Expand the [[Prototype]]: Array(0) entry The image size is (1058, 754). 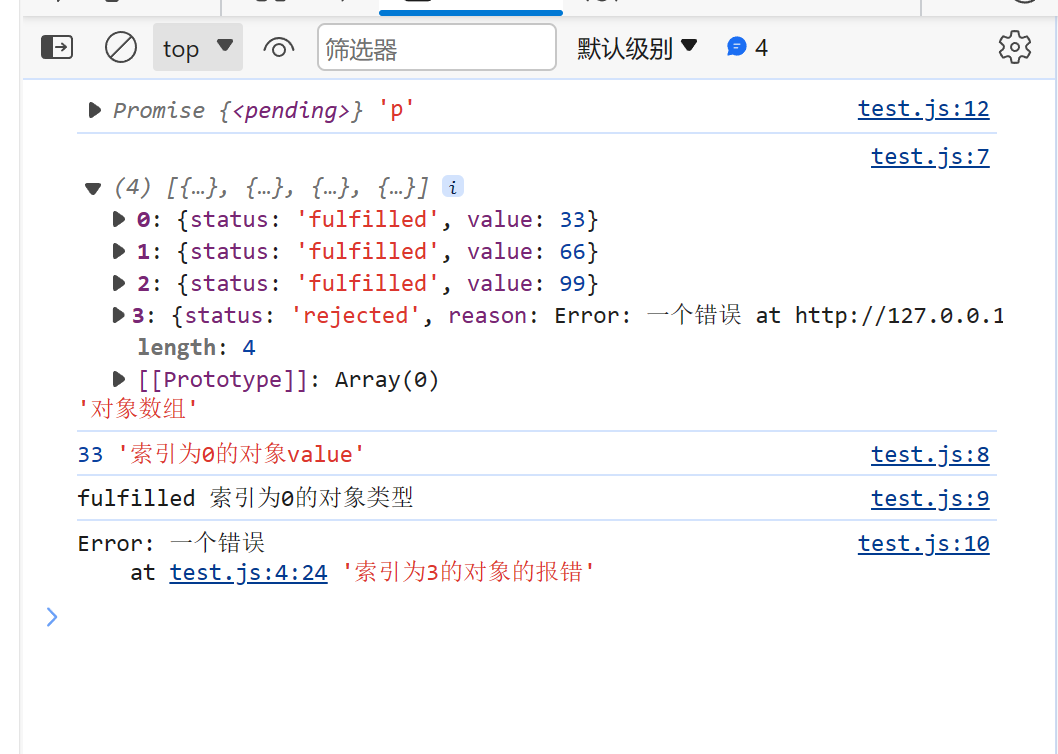click(119, 379)
